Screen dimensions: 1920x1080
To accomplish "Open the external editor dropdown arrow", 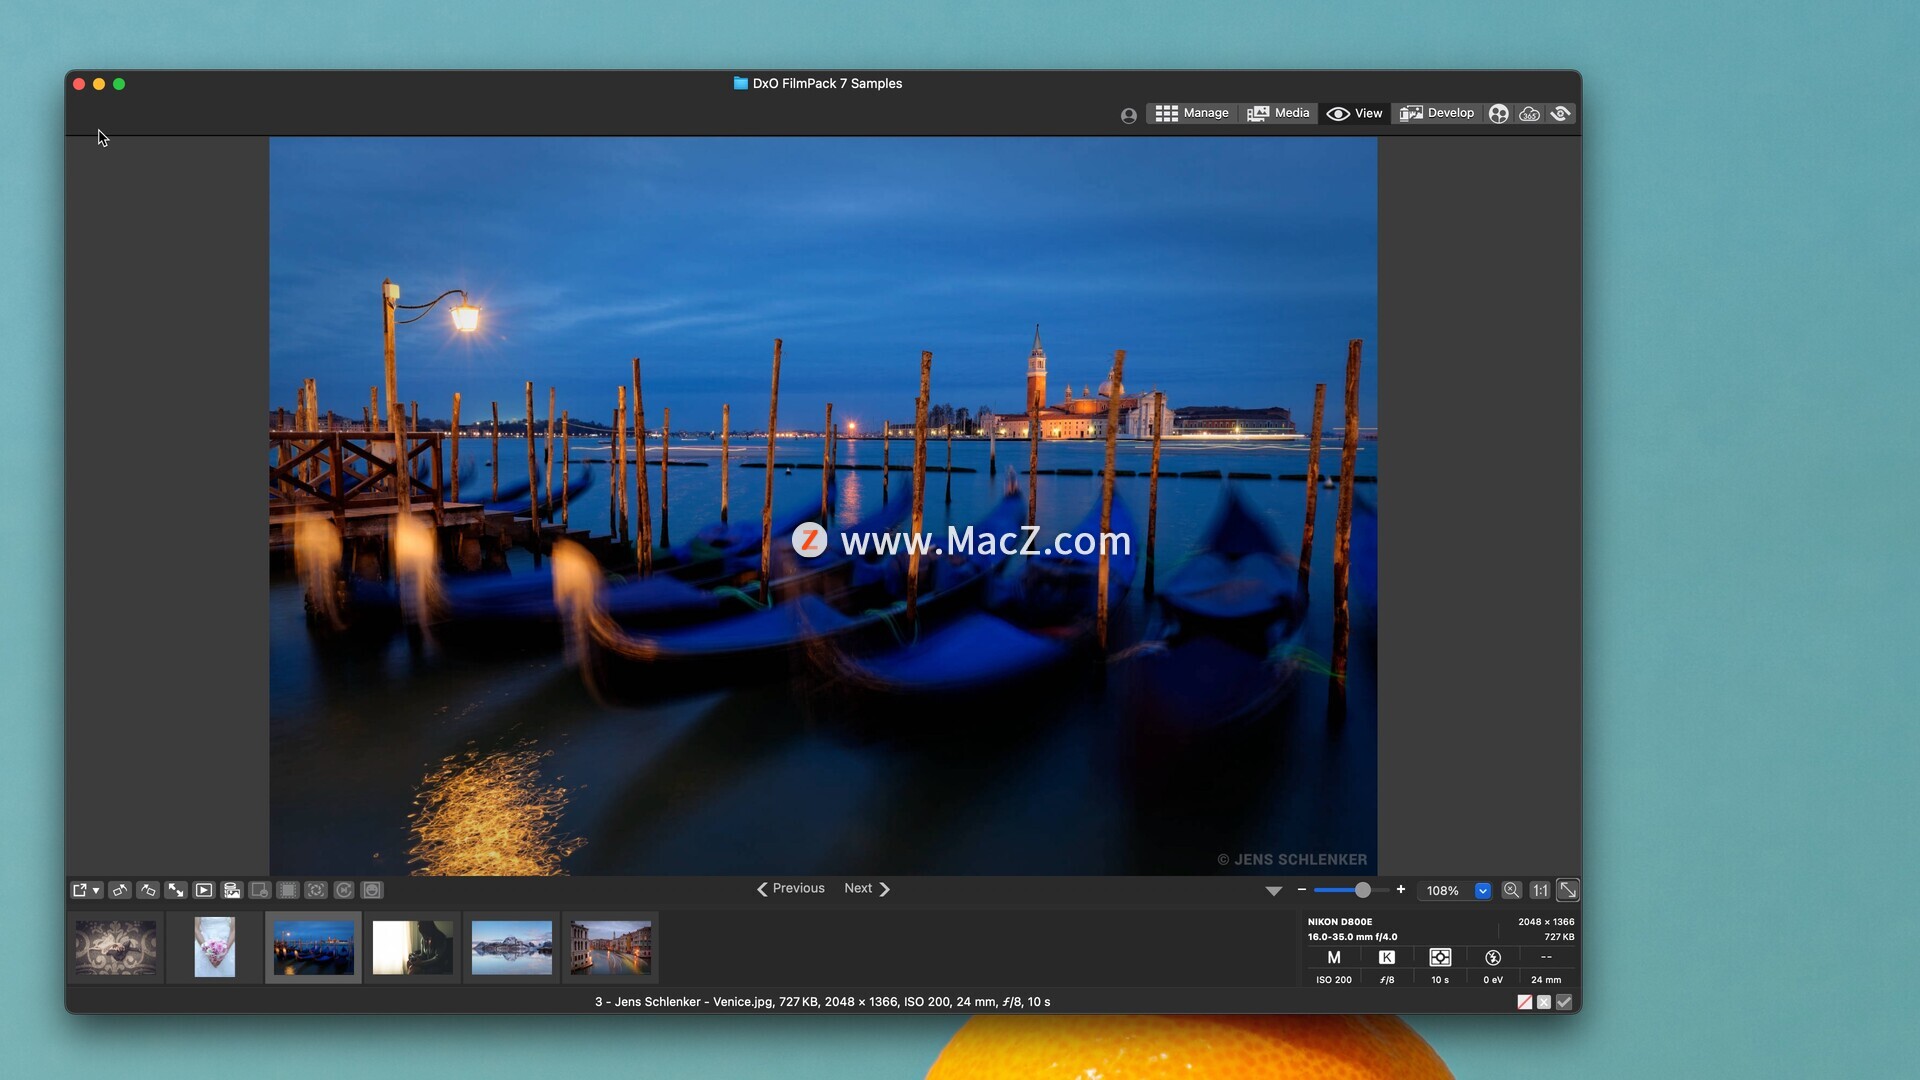I will pos(96,890).
